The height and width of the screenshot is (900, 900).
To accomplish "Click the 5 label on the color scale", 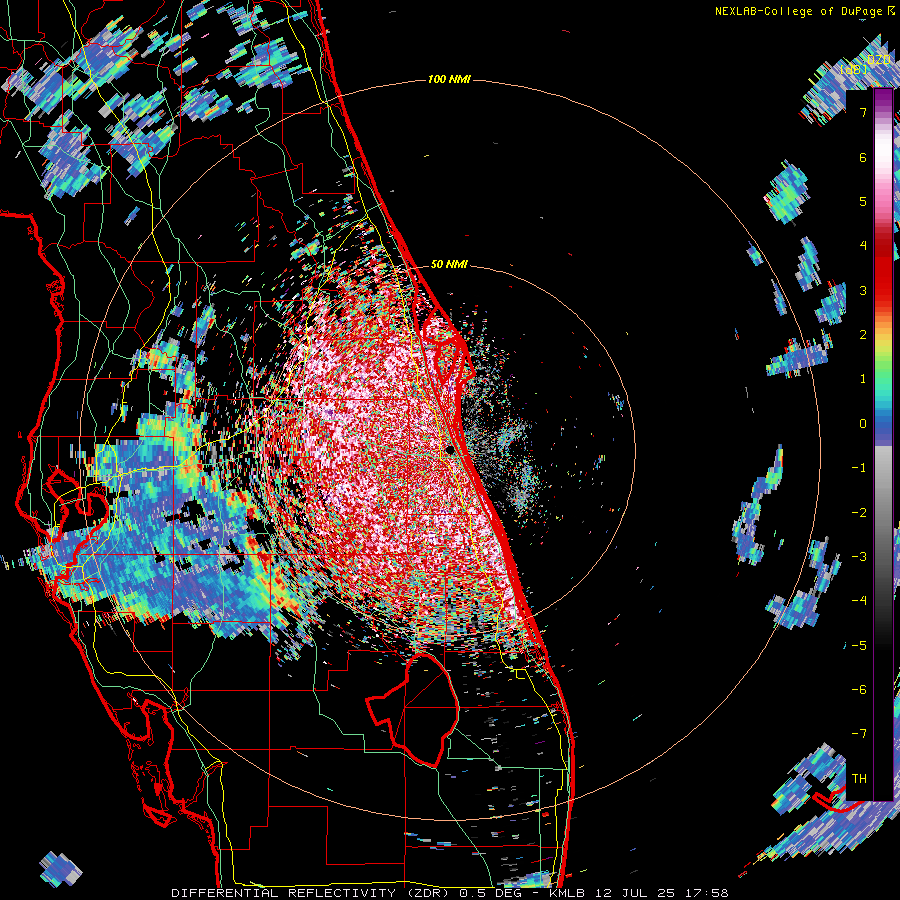I will tap(863, 201).
